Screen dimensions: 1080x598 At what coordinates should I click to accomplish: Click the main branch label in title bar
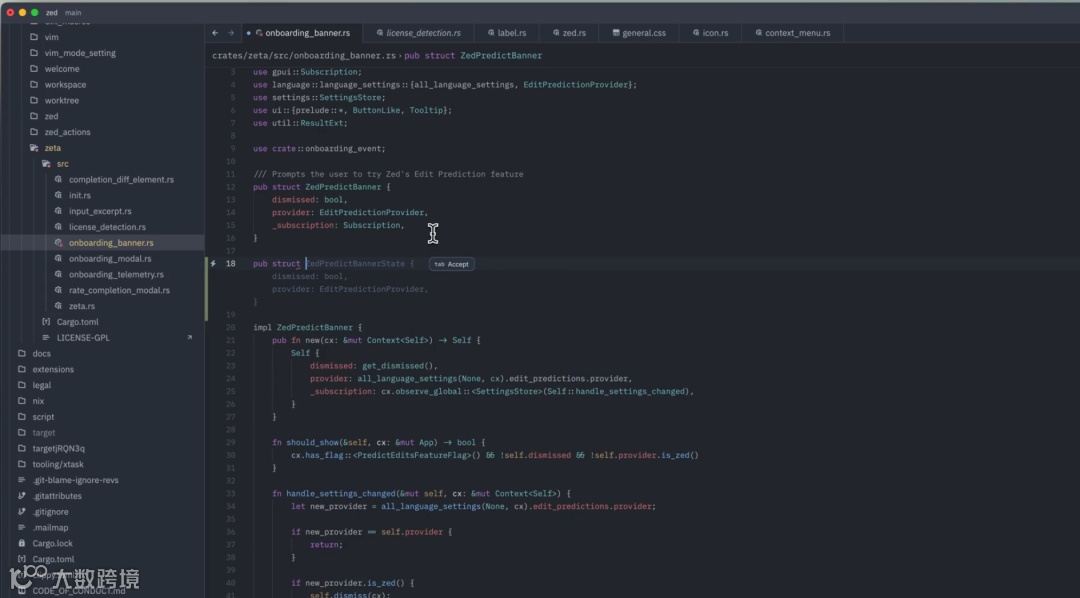pyautogui.click(x=73, y=12)
